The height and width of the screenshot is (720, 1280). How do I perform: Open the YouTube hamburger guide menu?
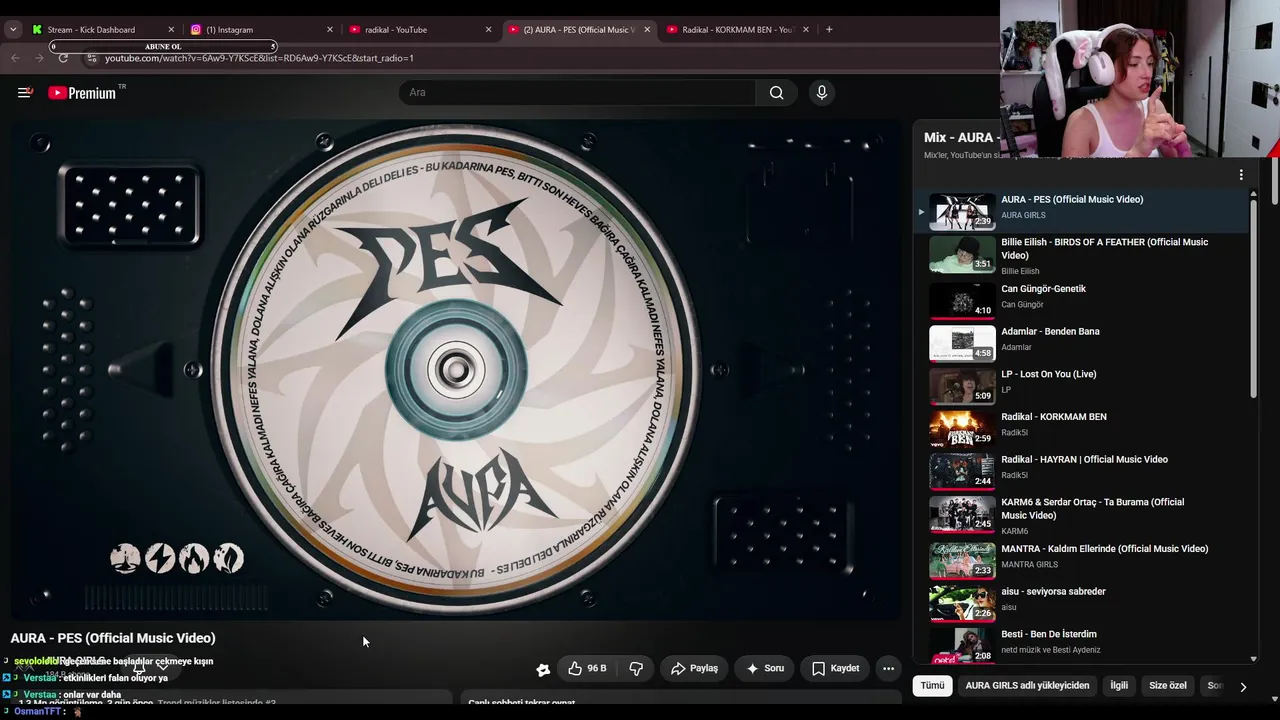(x=25, y=93)
